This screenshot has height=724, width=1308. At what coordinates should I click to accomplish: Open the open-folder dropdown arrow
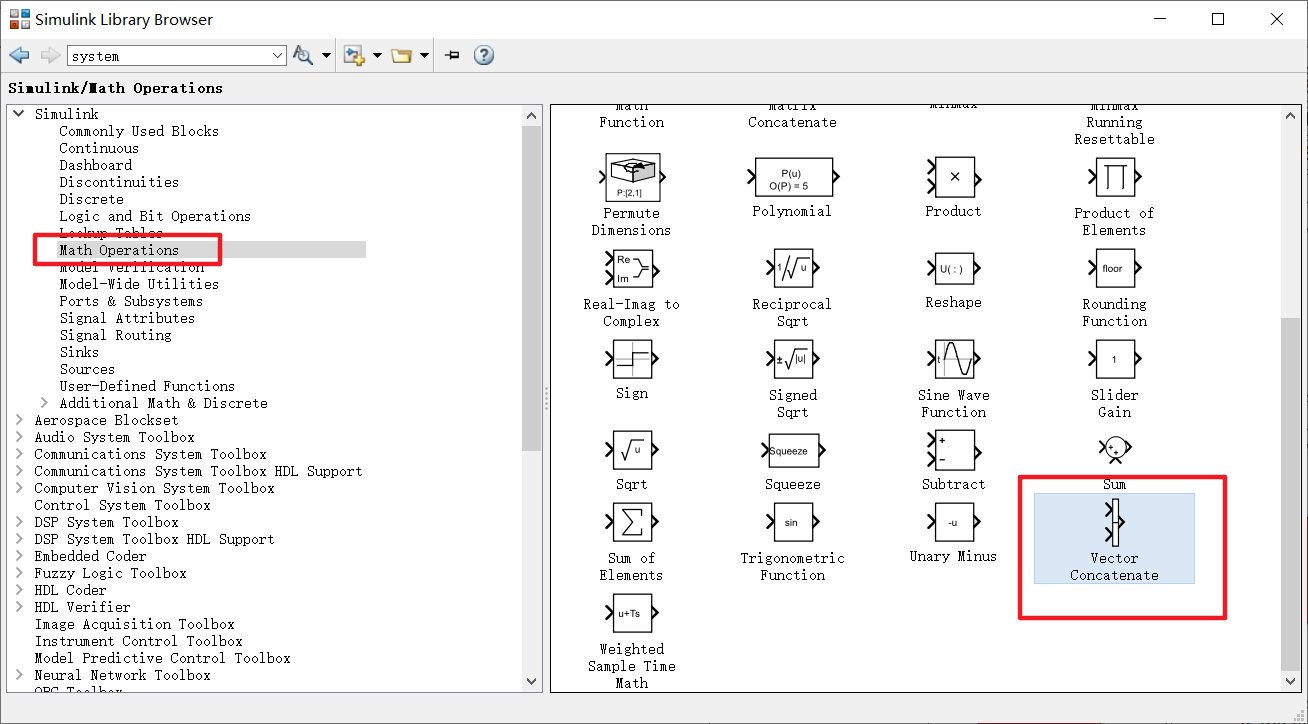(x=425, y=56)
